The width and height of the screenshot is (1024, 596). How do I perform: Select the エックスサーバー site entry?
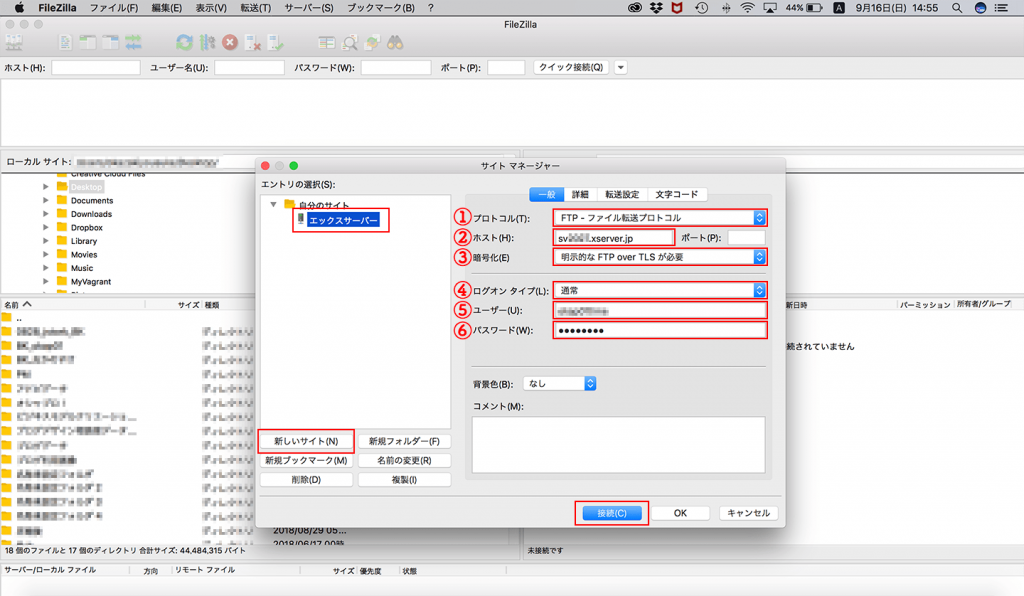(343, 220)
